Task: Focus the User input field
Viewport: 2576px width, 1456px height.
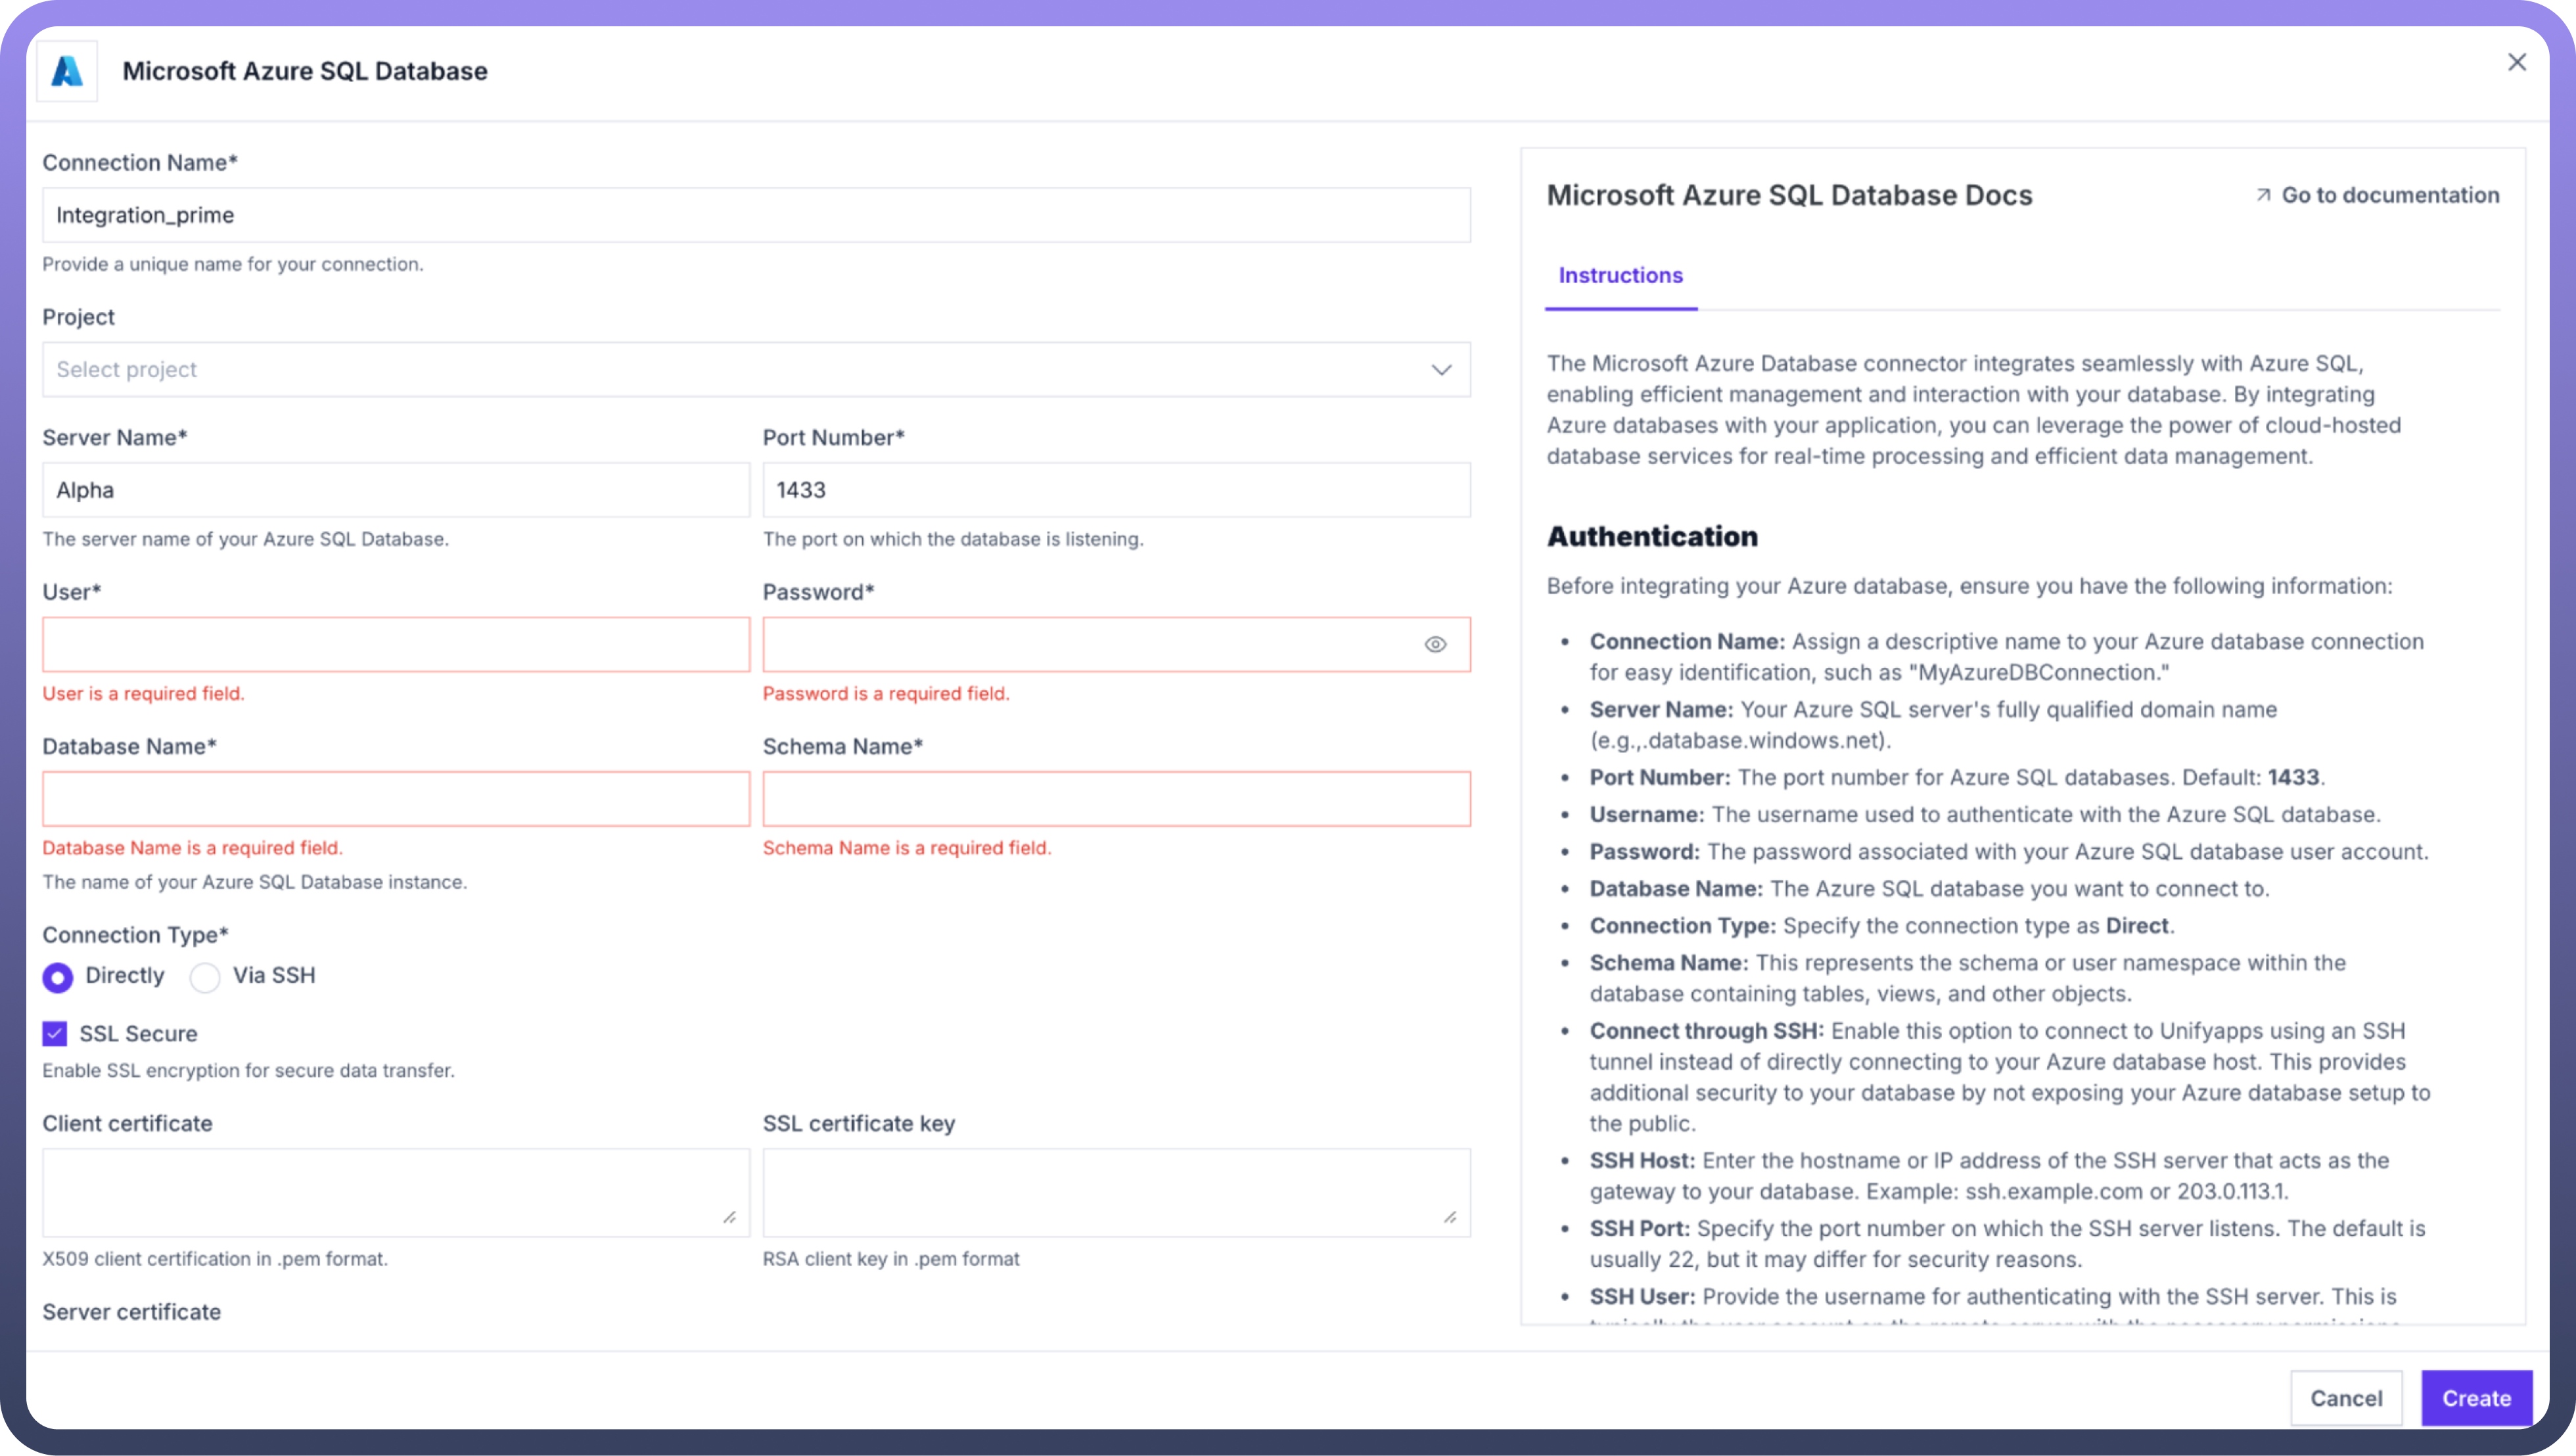Action: (395, 645)
